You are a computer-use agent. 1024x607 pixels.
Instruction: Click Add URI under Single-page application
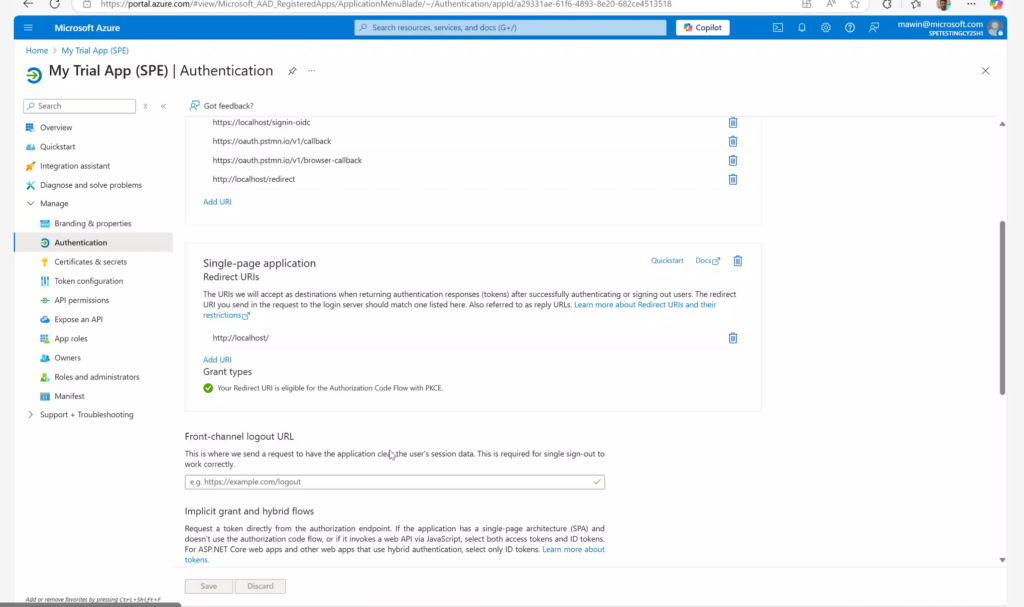[x=217, y=359]
